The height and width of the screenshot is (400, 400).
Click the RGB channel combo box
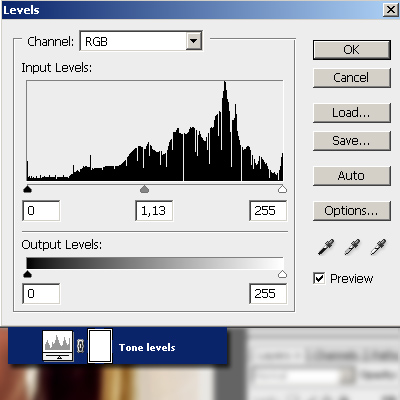[141, 41]
